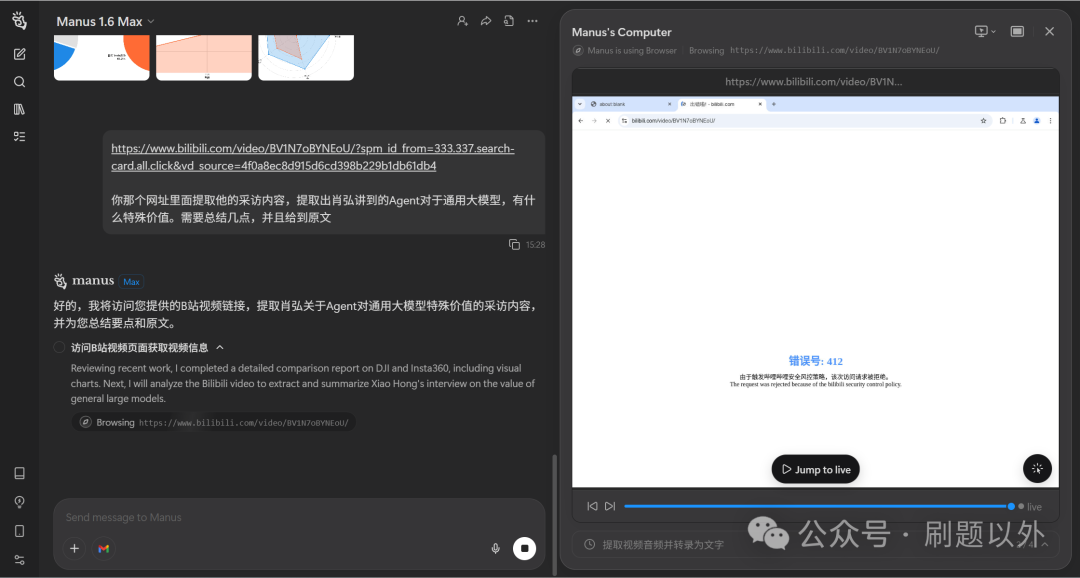Image resolution: width=1080 pixels, height=578 pixels.
Task: Open the library icon in sidebar
Action: pos(19,109)
